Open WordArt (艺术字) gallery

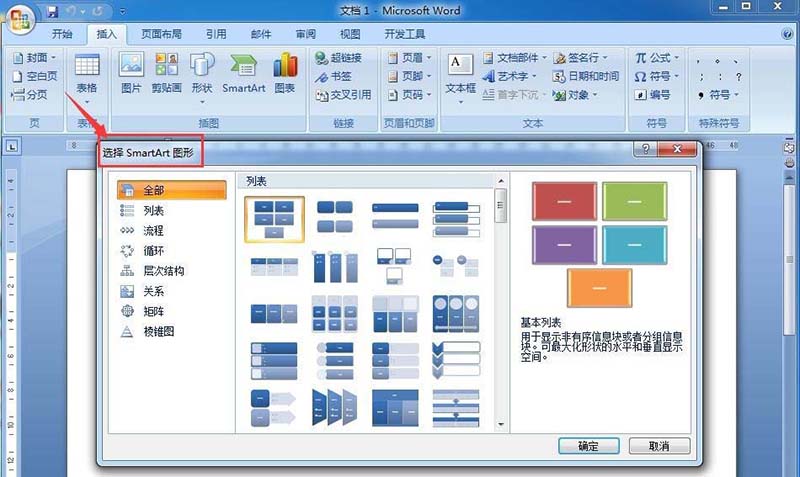pyautogui.click(x=510, y=76)
